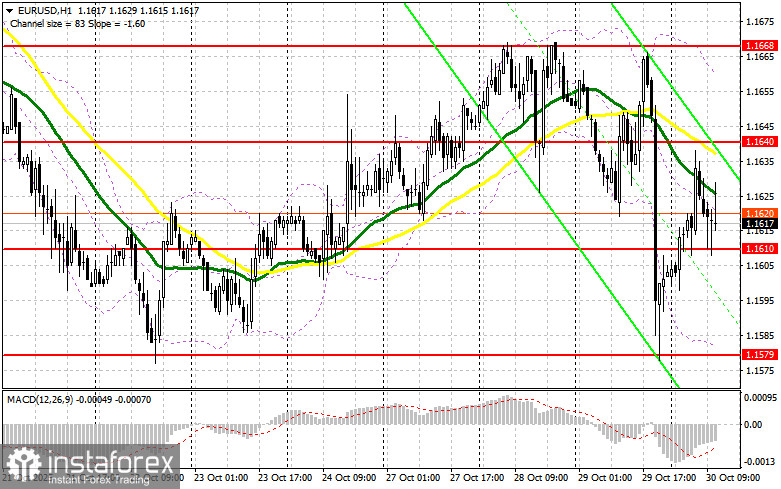Click the 1.1635 price axis value
Viewport: 781px width, 489px height.
coord(760,161)
